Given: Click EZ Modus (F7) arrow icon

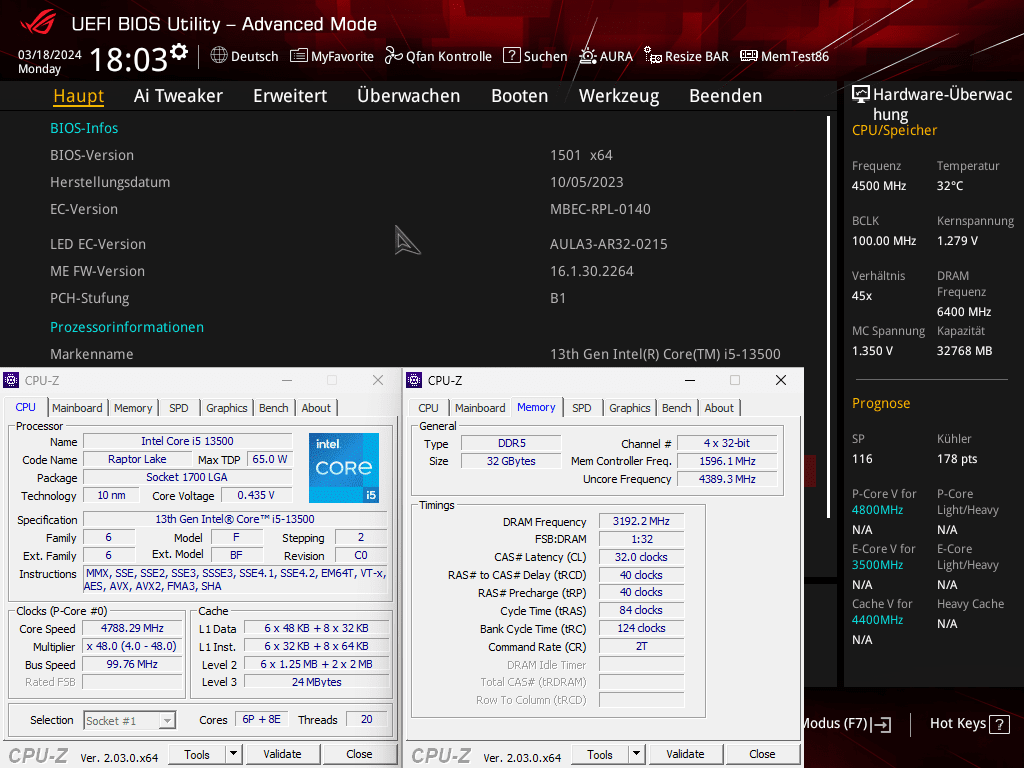Looking at the screenshot, I should click(x=882, y=724).
